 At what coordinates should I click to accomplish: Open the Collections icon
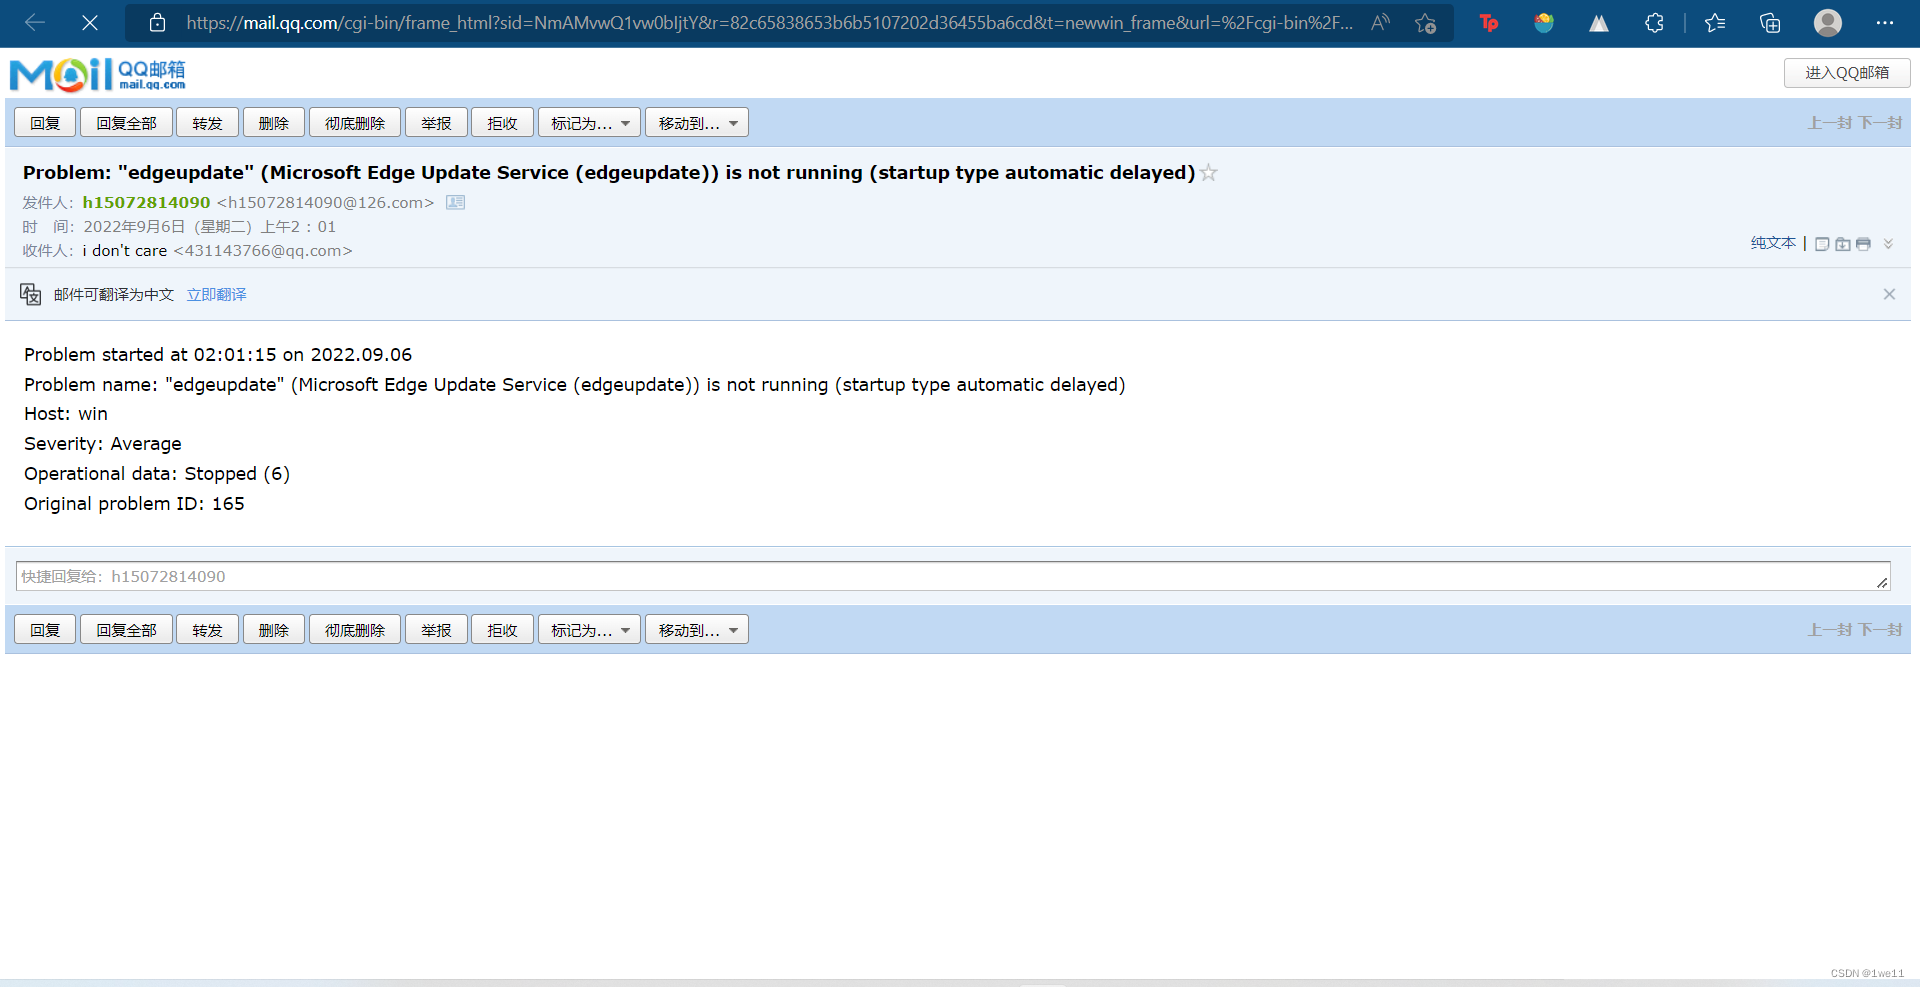[x=1770, y=22]
